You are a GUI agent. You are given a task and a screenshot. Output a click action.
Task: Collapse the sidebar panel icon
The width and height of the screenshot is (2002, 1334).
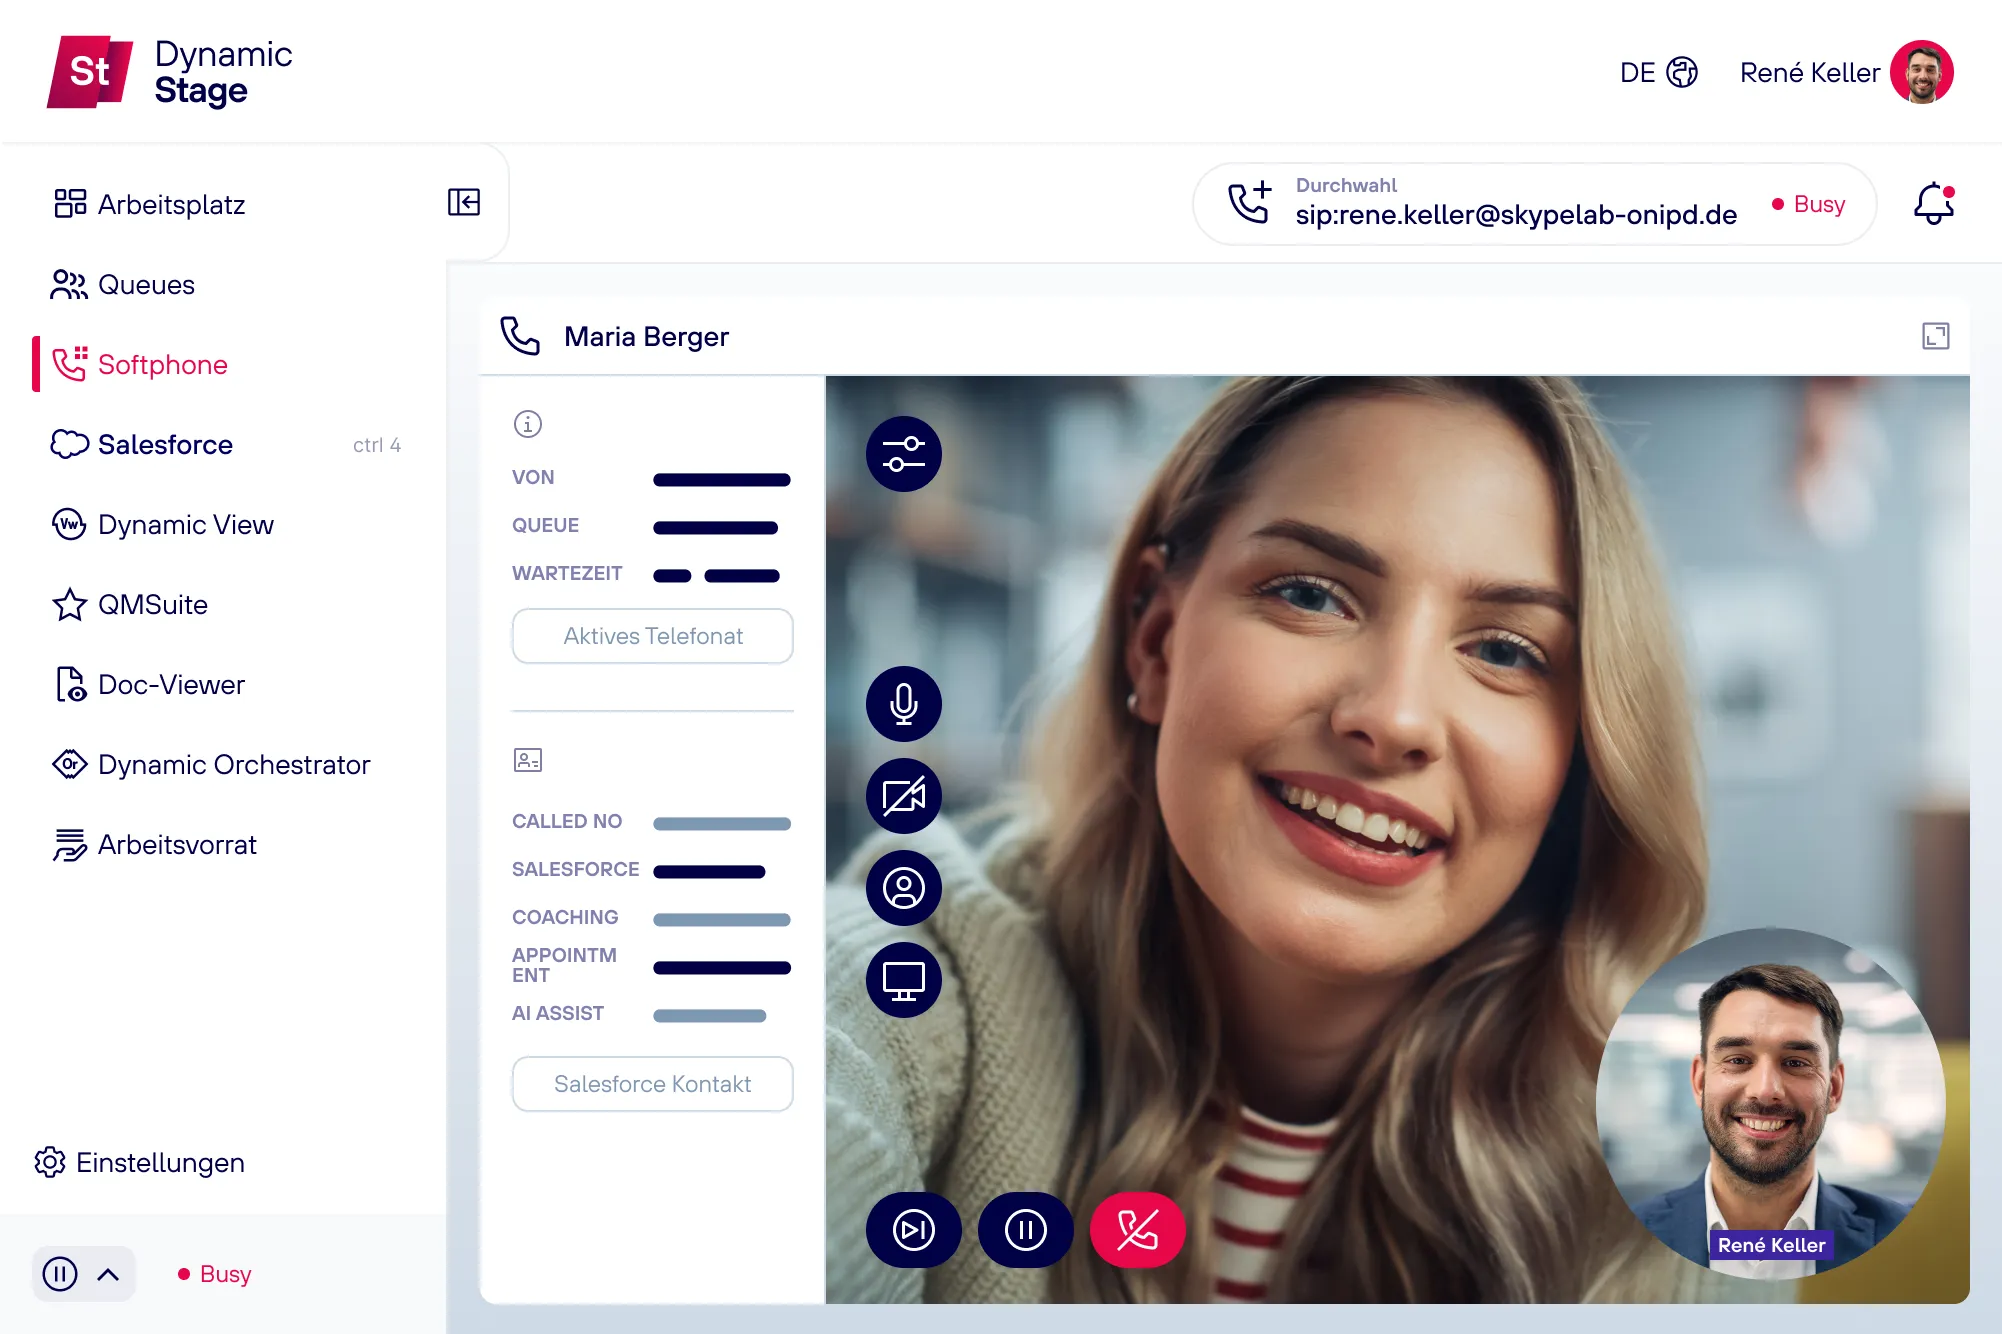click(464, 202)
